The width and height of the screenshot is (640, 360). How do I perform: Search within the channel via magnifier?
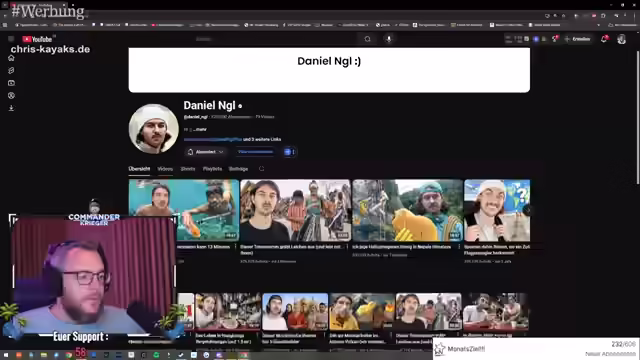coord(261,169)
